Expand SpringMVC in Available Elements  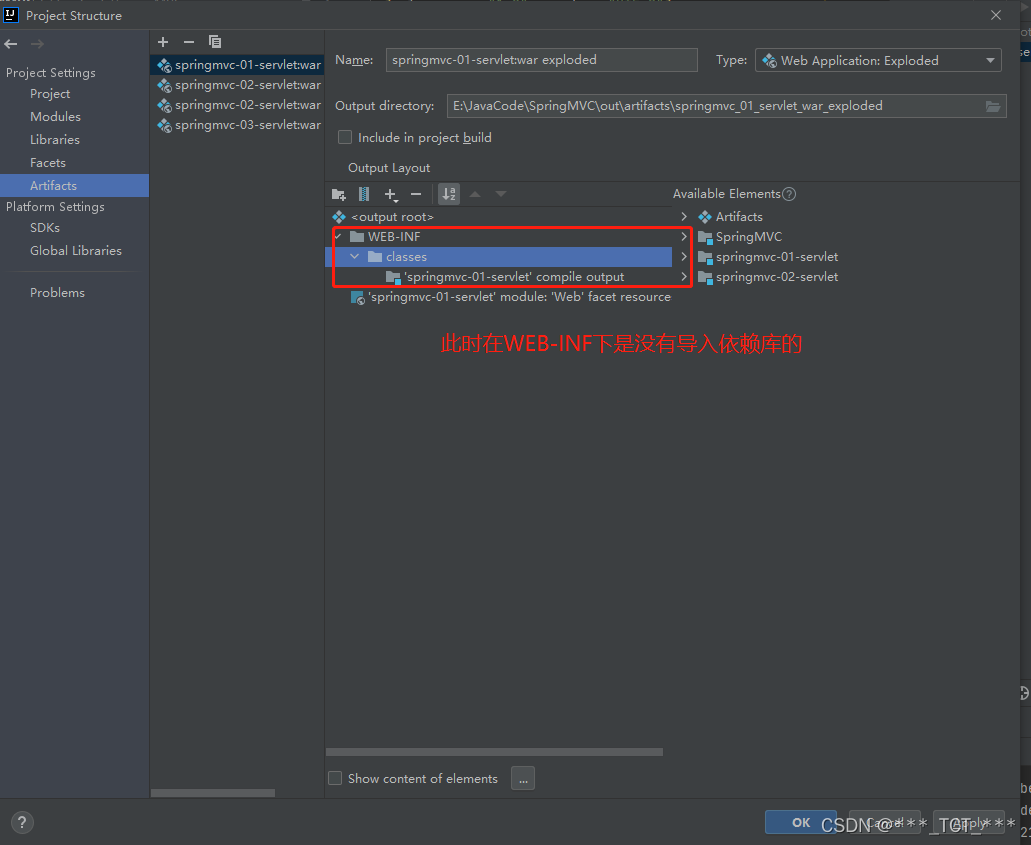tap(684, 237)
